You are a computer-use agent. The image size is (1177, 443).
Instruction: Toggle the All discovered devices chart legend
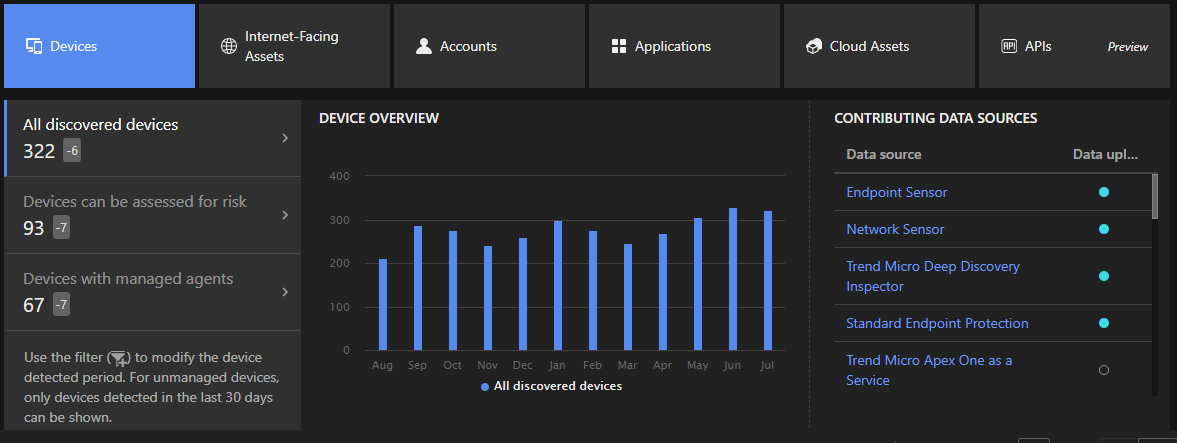pyautogui.click(x=551, y=386)
